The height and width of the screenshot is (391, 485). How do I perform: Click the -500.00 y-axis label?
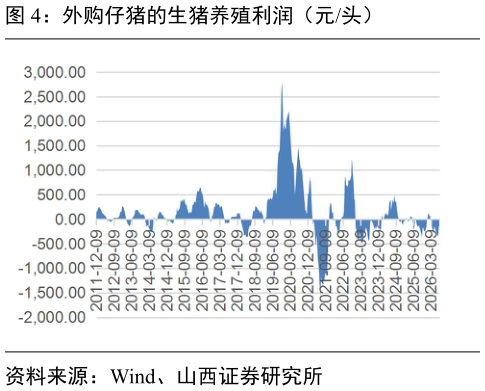(x=59, y=244)
